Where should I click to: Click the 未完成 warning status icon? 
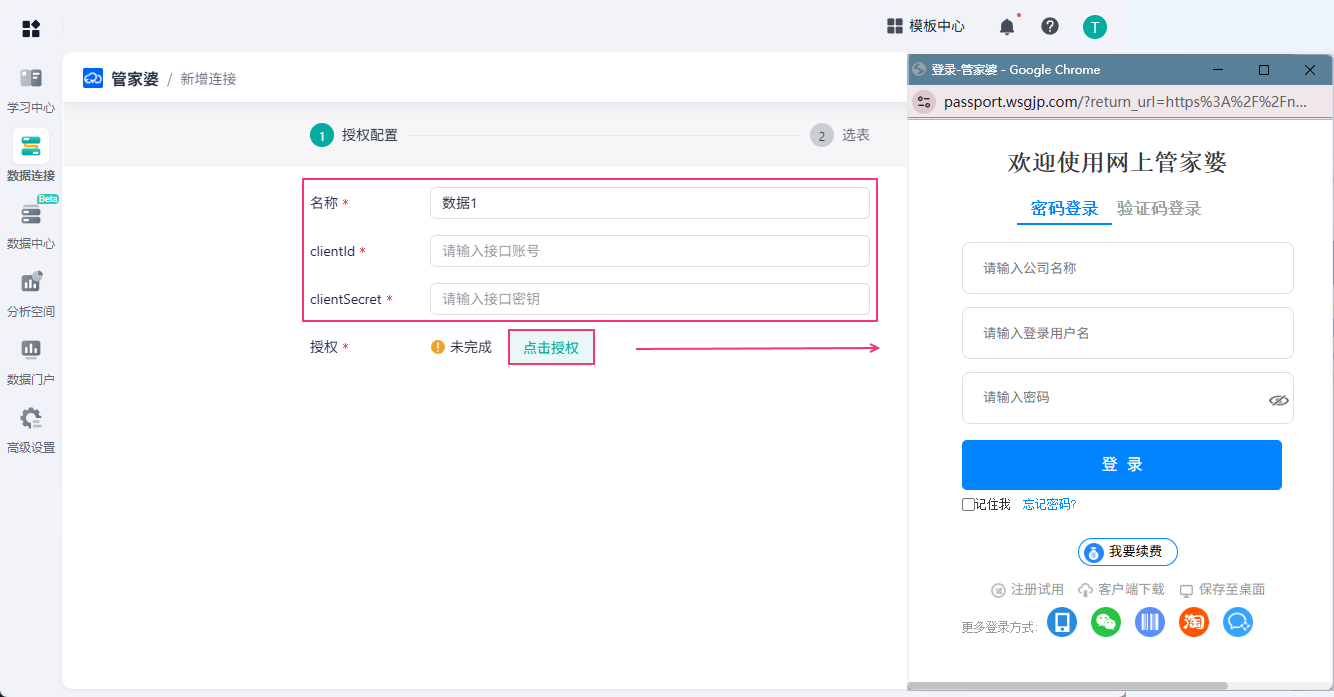tap(438, 347)
